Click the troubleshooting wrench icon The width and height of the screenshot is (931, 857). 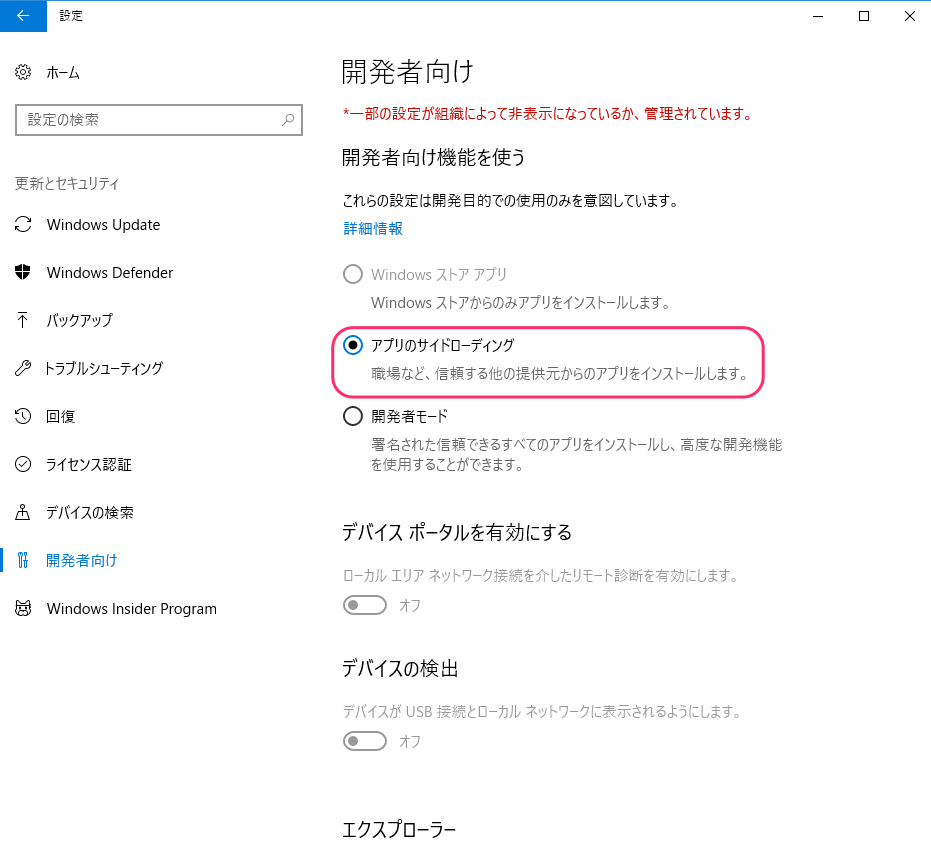click(24, 369)
